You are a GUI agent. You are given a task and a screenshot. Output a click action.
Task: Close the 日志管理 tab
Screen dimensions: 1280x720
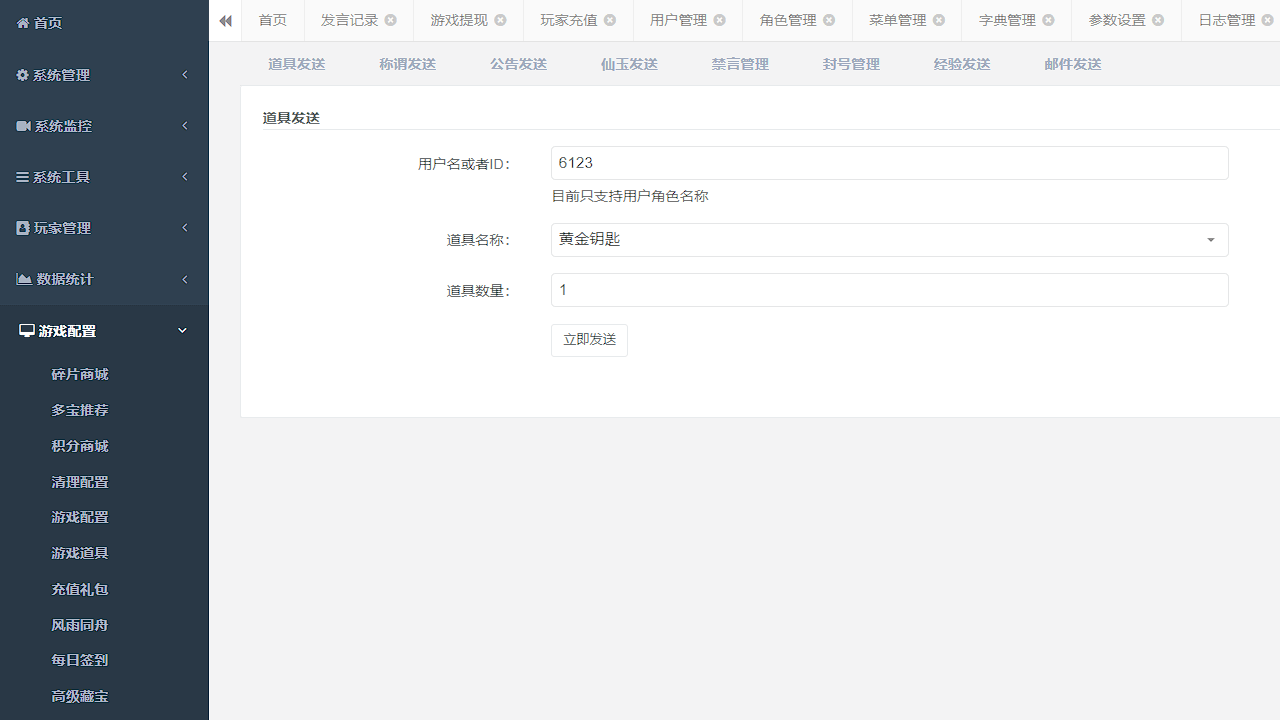pos(1267,19)
